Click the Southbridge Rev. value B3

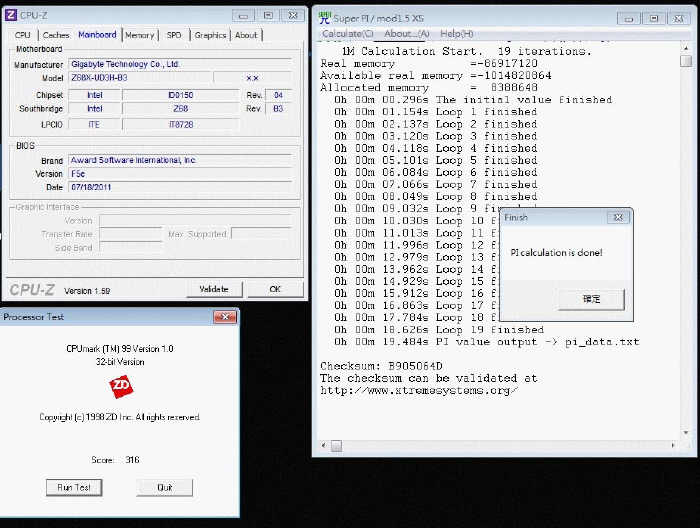(279, 108)
